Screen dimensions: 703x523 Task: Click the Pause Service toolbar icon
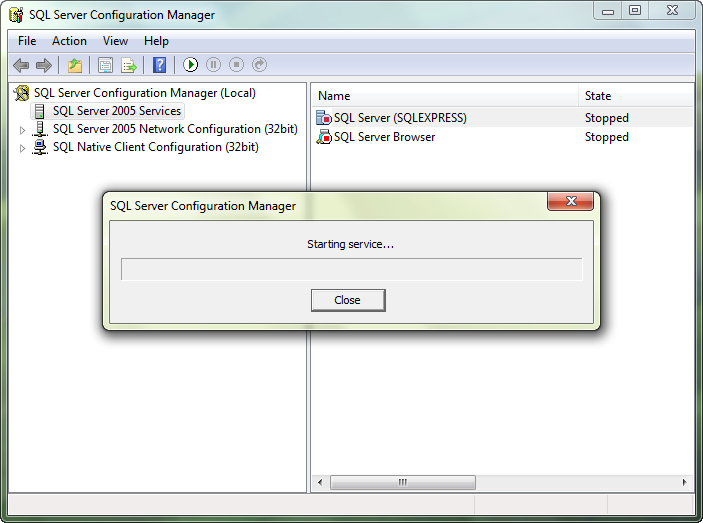click(x=213, y=65)
